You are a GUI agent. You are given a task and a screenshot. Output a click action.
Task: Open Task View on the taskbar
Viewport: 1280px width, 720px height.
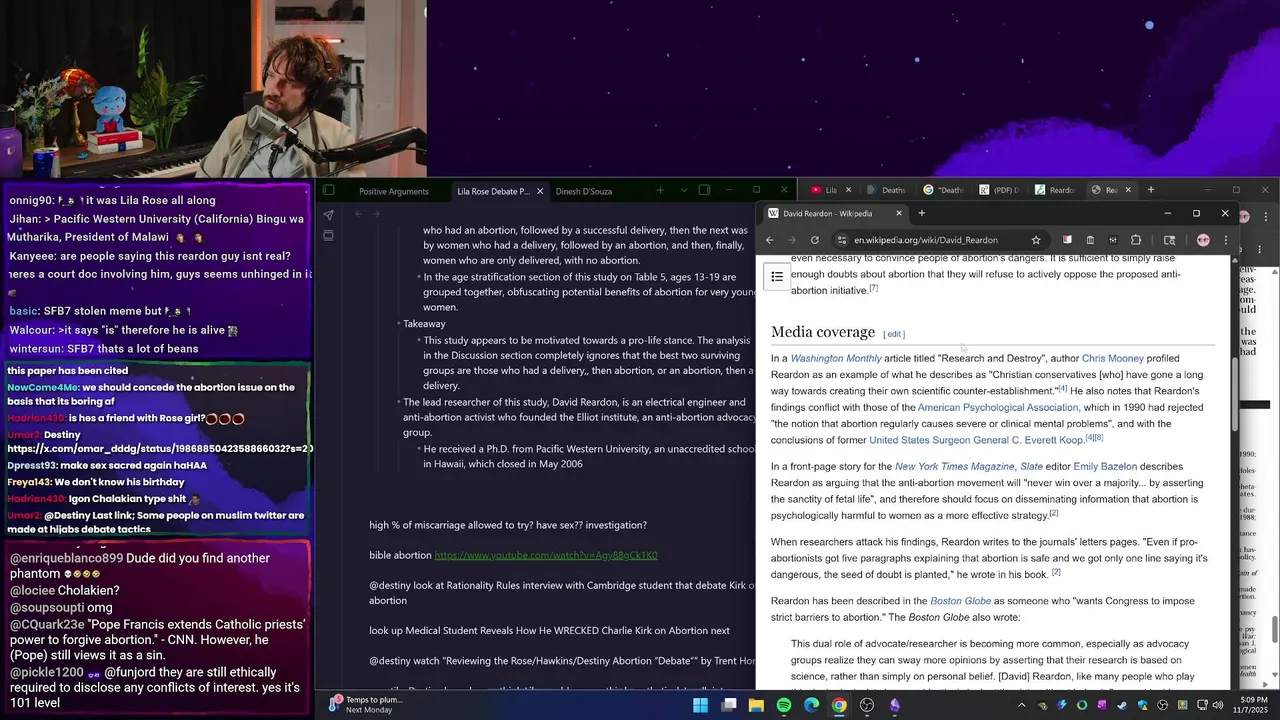pos(729,705)
